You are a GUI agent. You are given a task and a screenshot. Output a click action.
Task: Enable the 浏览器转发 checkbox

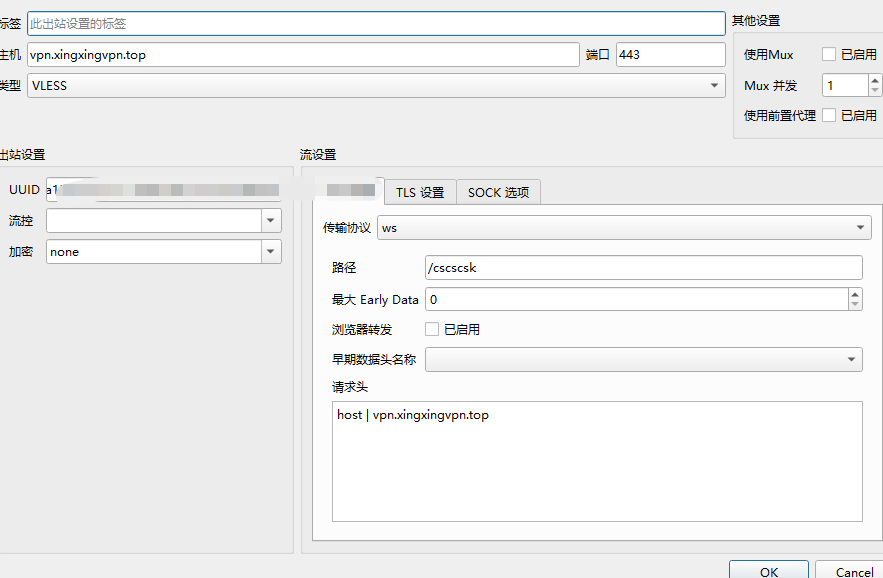432,329
